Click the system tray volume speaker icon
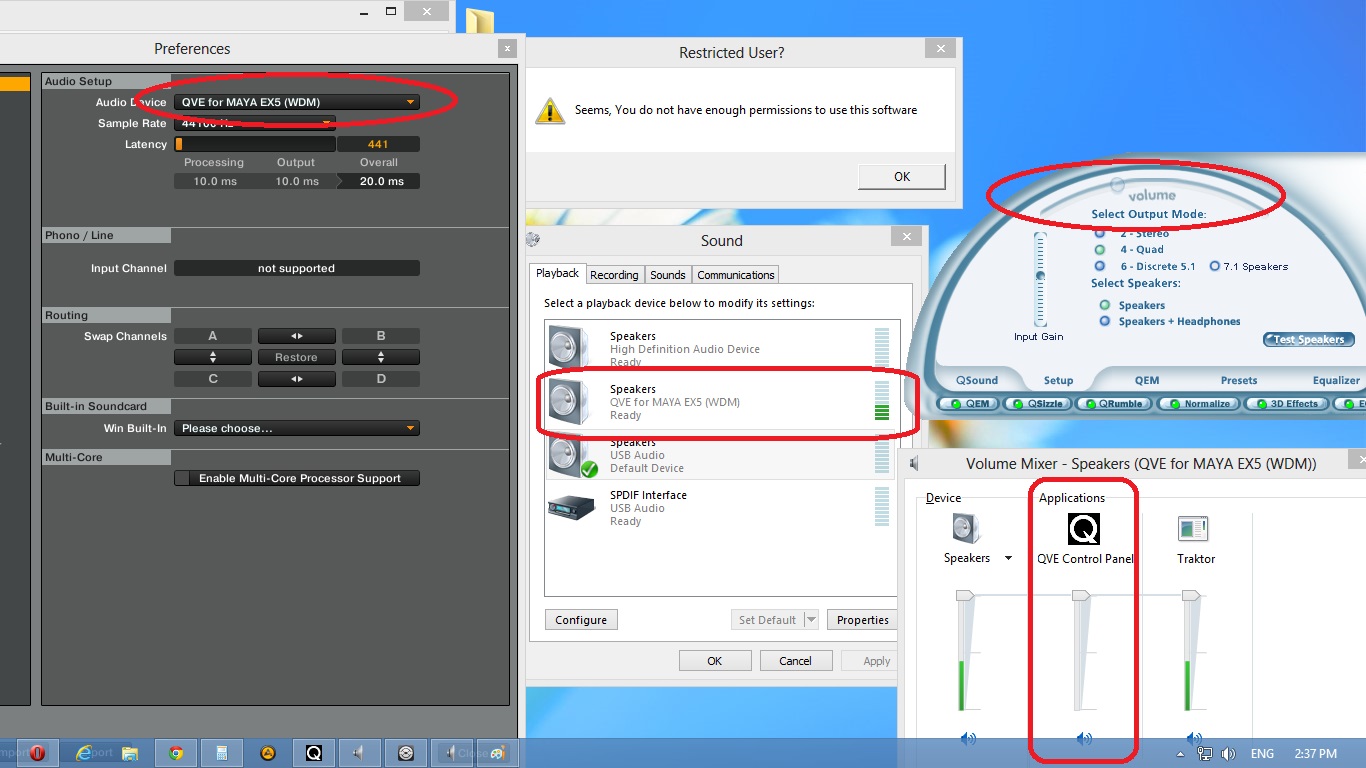The height and width of the screenshot is (768, 1366). [1228, 754]
